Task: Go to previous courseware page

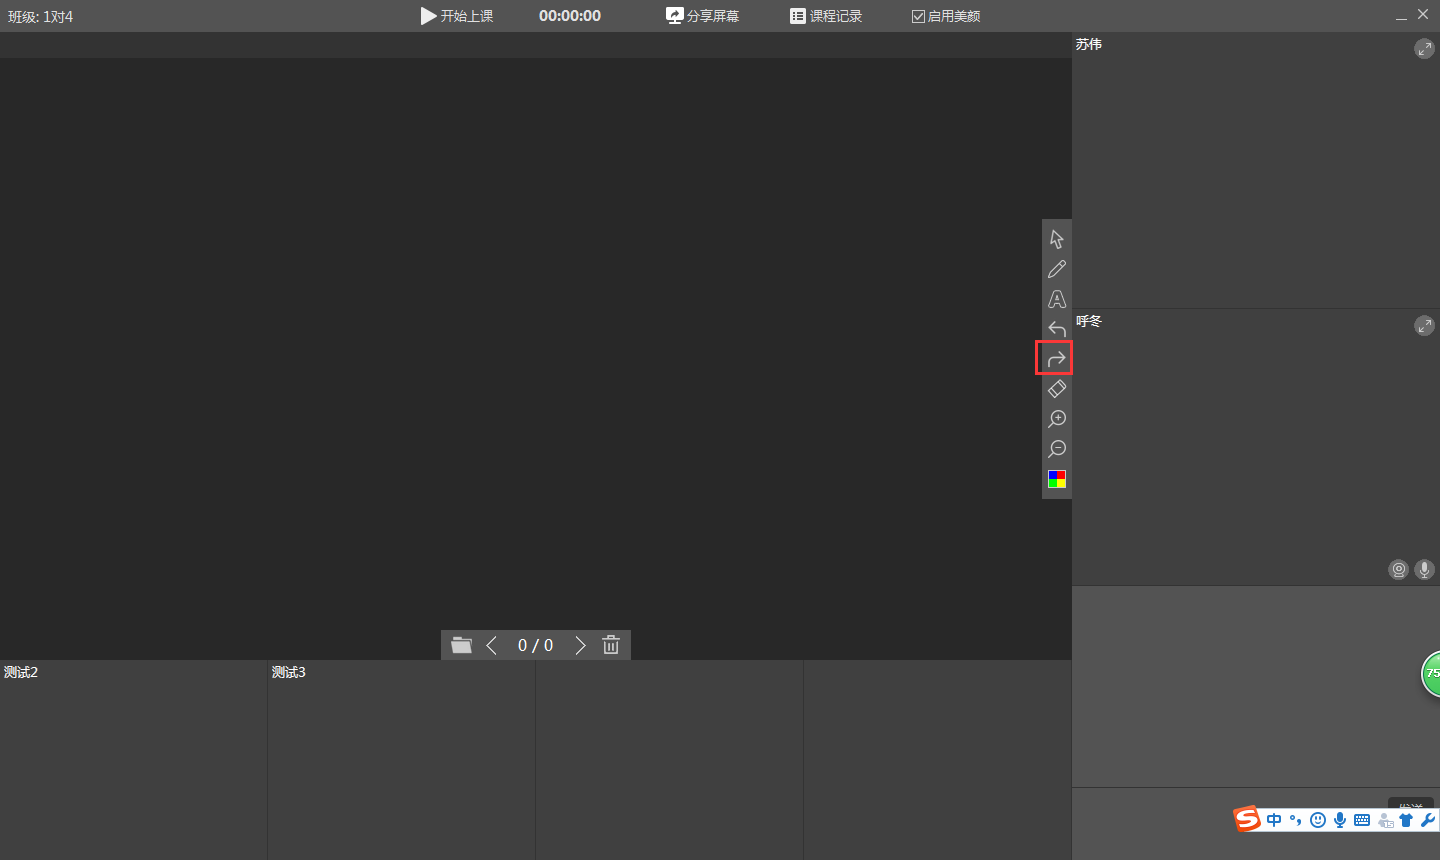Action: click(491, 646)
